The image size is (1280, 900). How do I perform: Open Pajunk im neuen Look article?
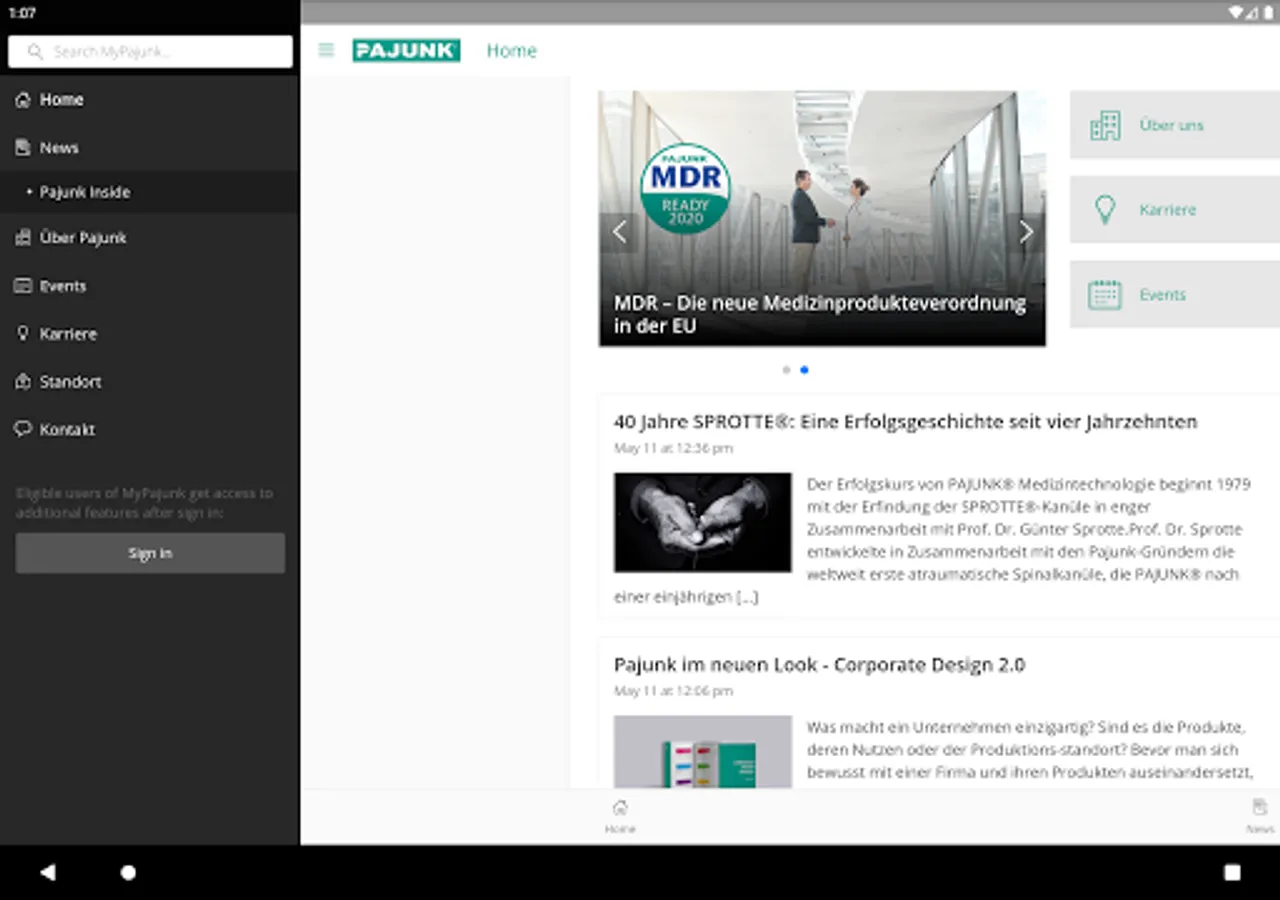coord(819,665)
